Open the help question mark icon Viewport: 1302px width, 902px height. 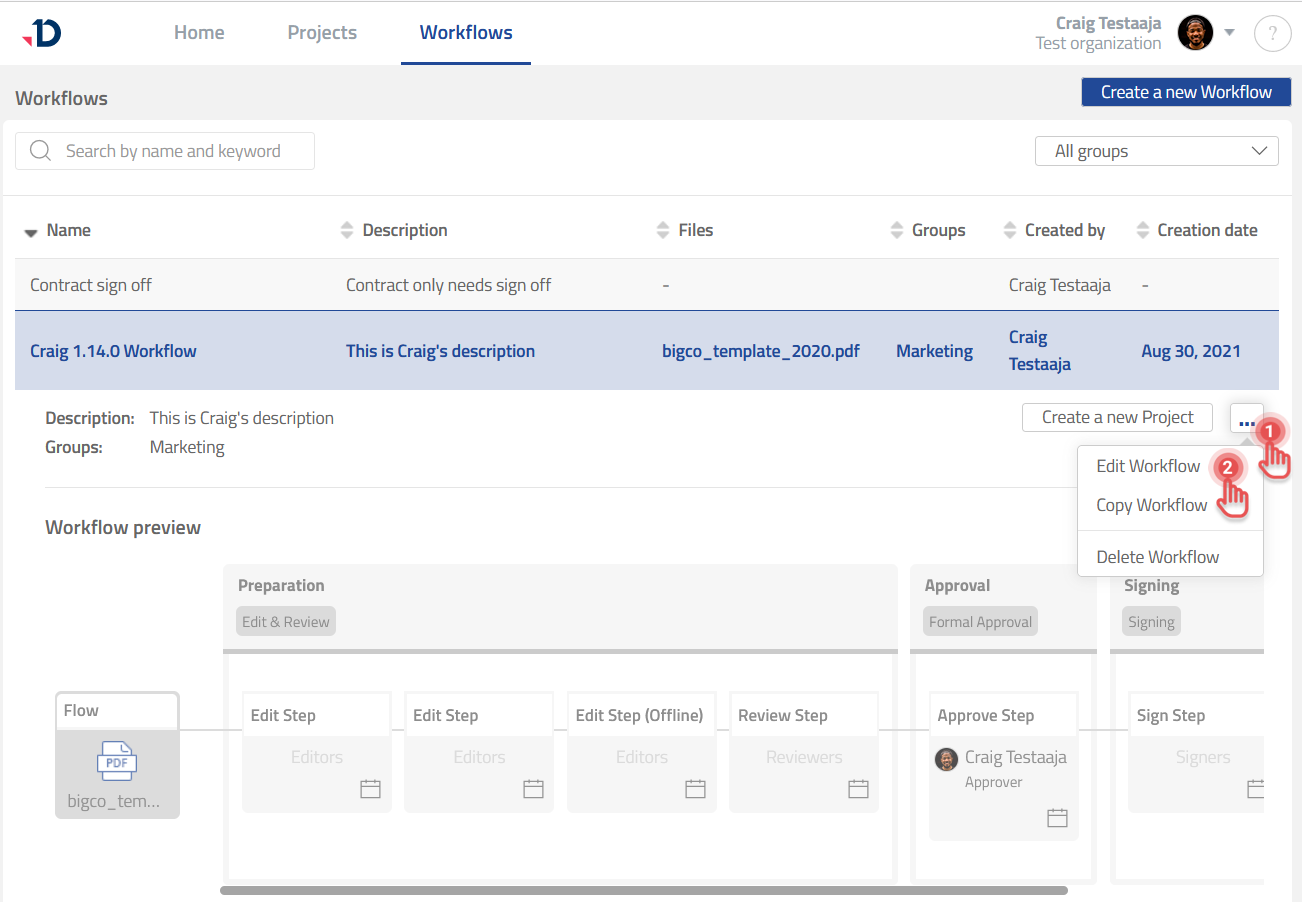(1272, 33)
